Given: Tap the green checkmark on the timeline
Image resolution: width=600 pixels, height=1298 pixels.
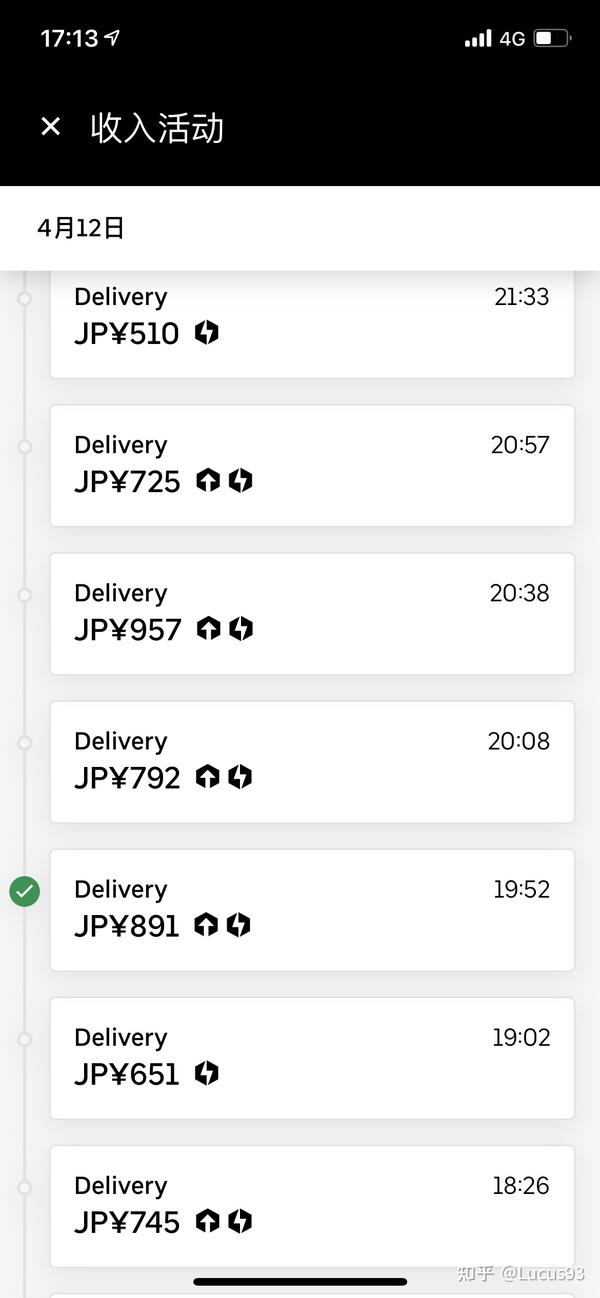Looking at the screenshot, I should pyautogui.click(x=24, y=890).
